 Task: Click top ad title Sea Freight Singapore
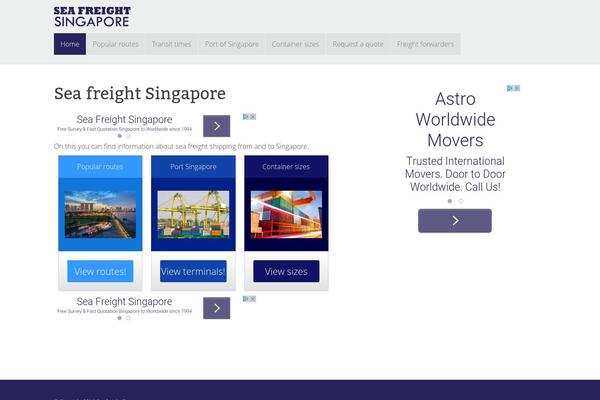click(124, 119)
